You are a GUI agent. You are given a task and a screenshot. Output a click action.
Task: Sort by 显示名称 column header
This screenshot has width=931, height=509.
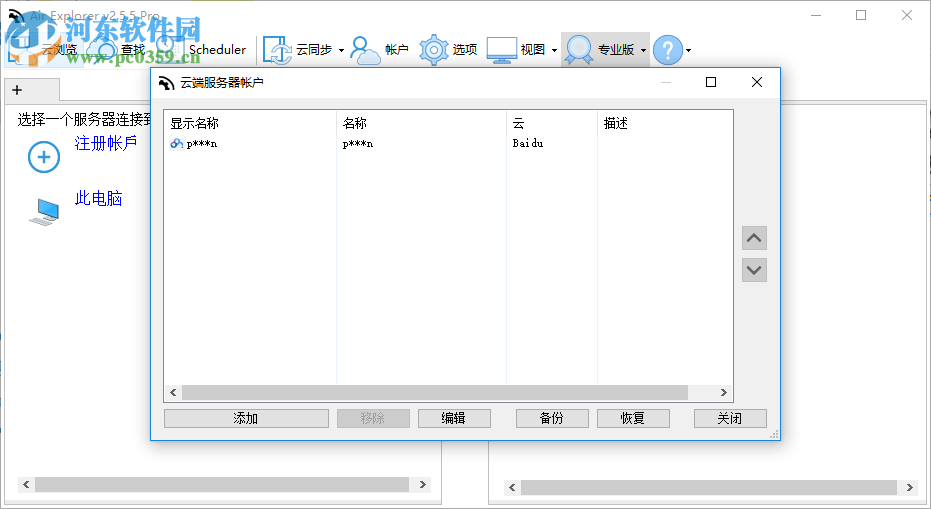194,123
